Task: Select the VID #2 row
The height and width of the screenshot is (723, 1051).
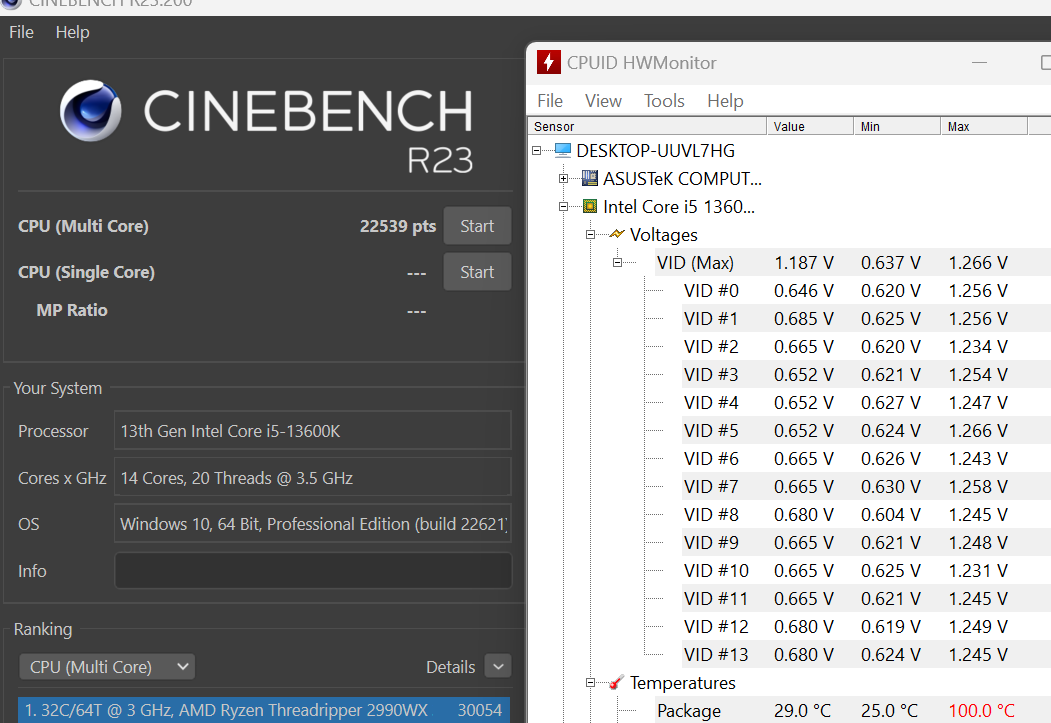Action: (x=867, y=346)
